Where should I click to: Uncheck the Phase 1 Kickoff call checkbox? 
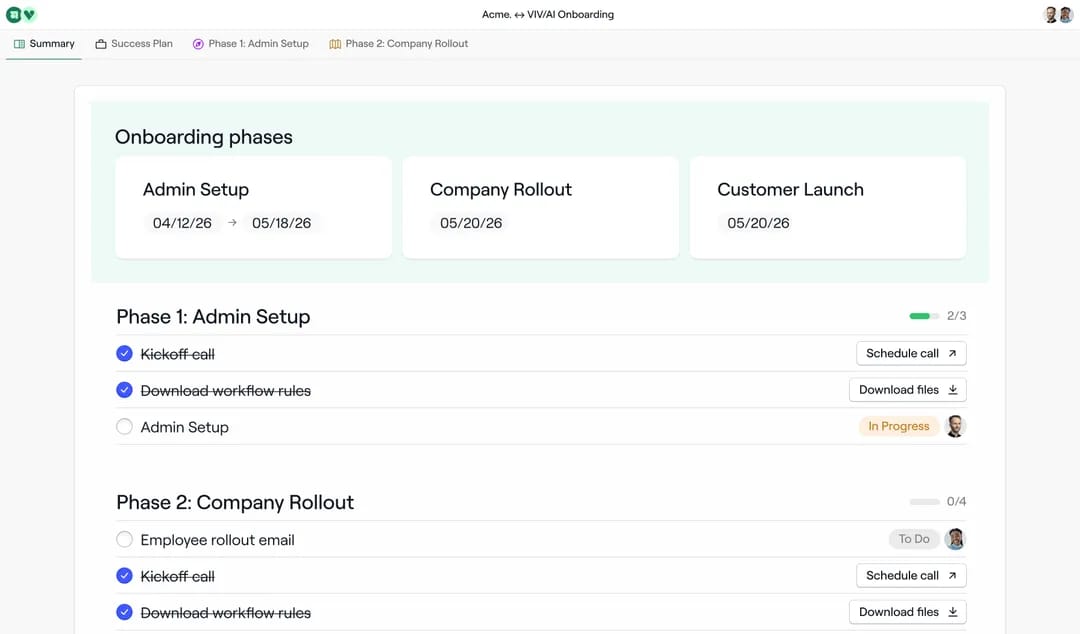(x=124, y=354)
